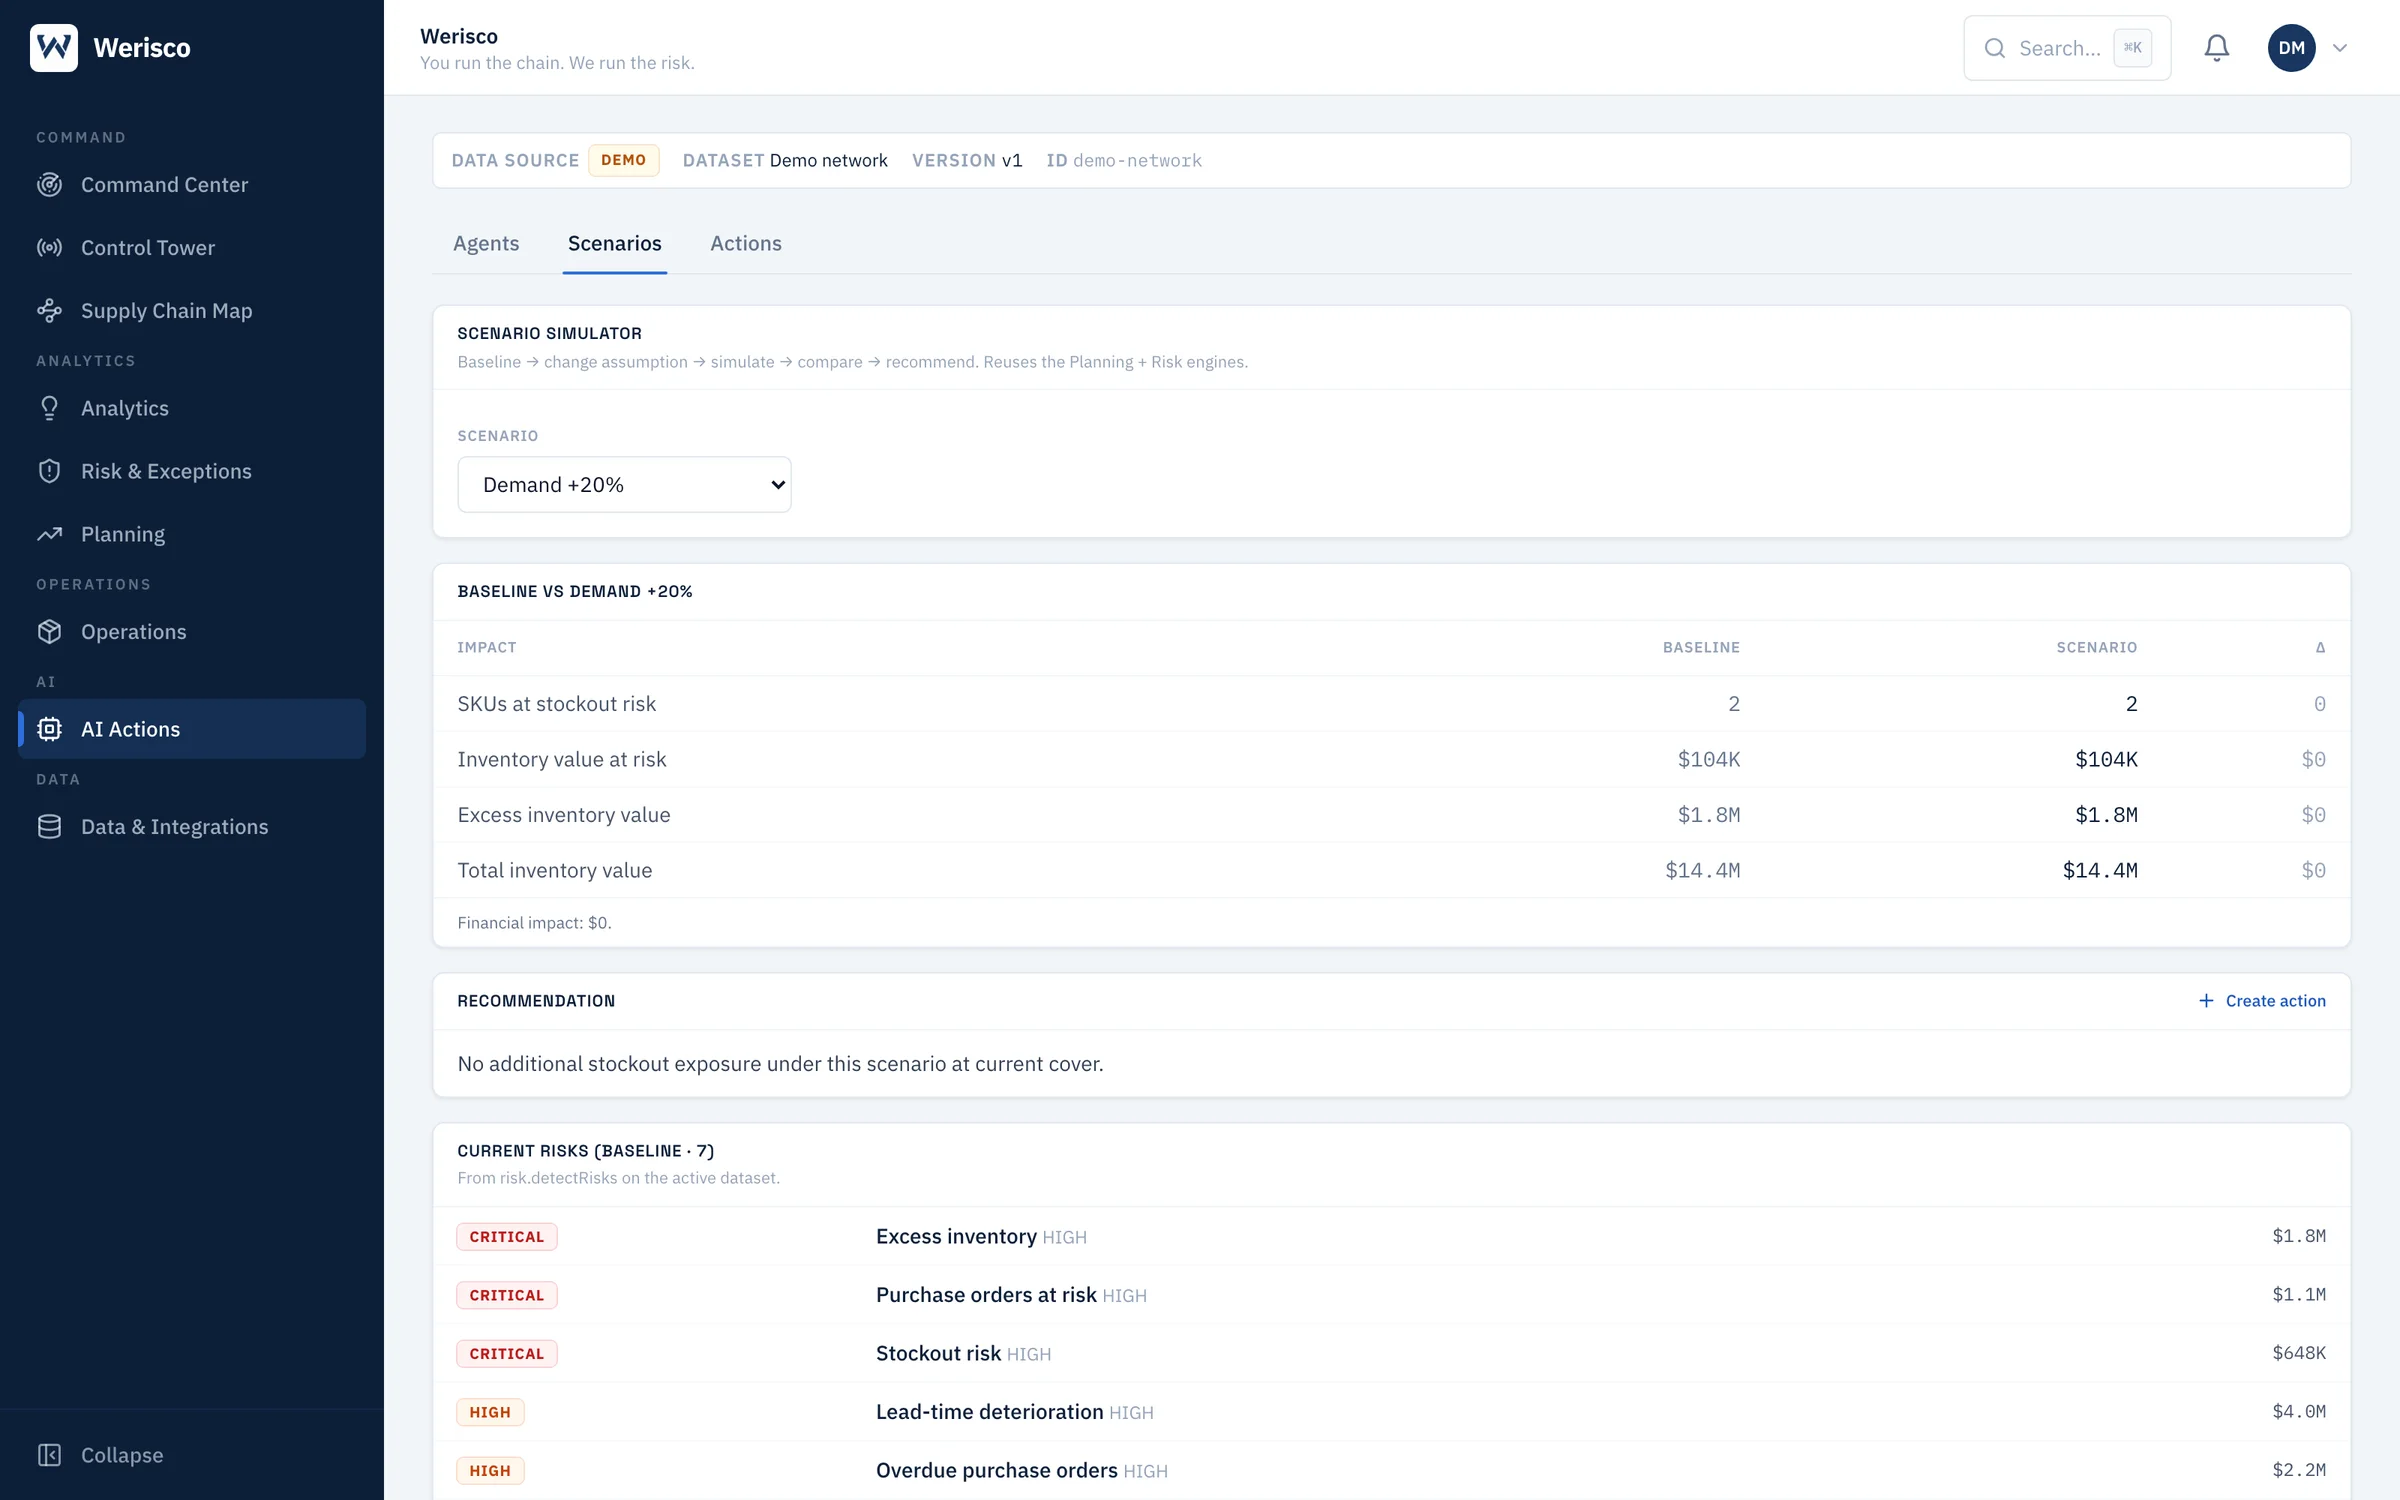Screen dimensions: 2400x1500
Task: Open the notifications bell
Action: pyautogui.click(x=2216, y=48)
